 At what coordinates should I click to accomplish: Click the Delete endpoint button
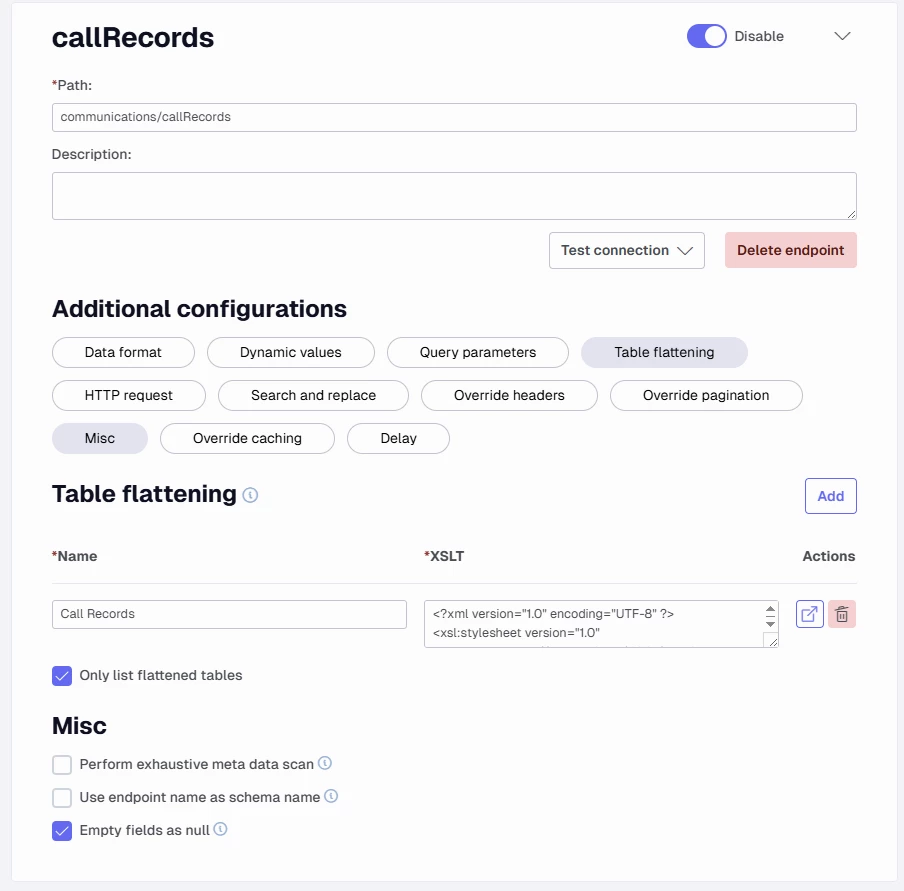coord(790,250)
